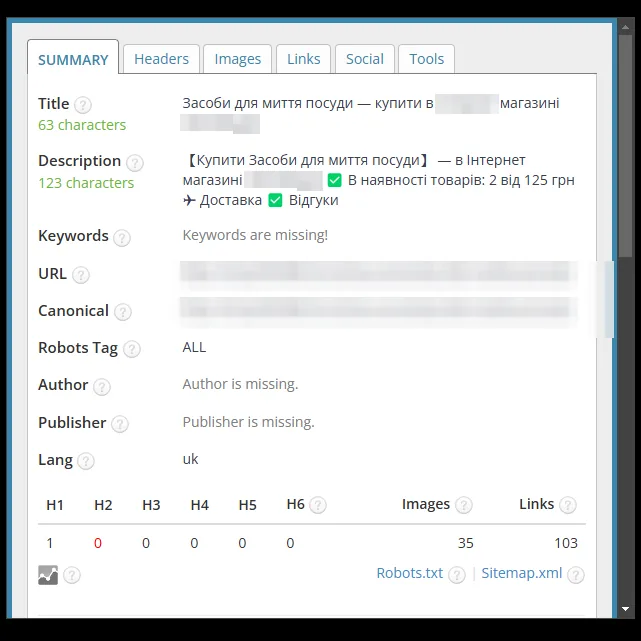Click the 'Keywords are missing!' message
The image size is (641, 641).
click(255, 235)
